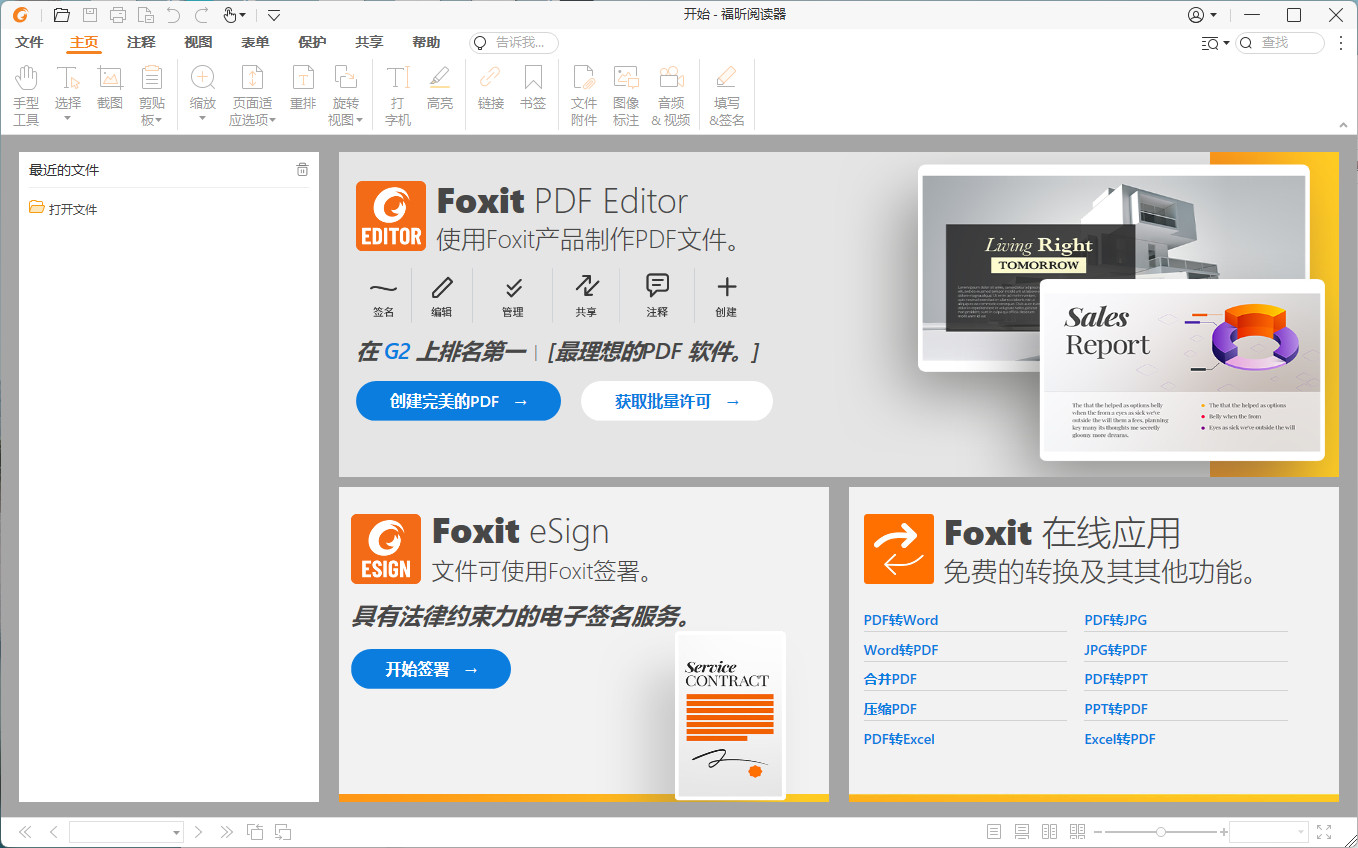Switch to facing pages view mode
Screen dimensions: 1358x848
pos(1050,832)
